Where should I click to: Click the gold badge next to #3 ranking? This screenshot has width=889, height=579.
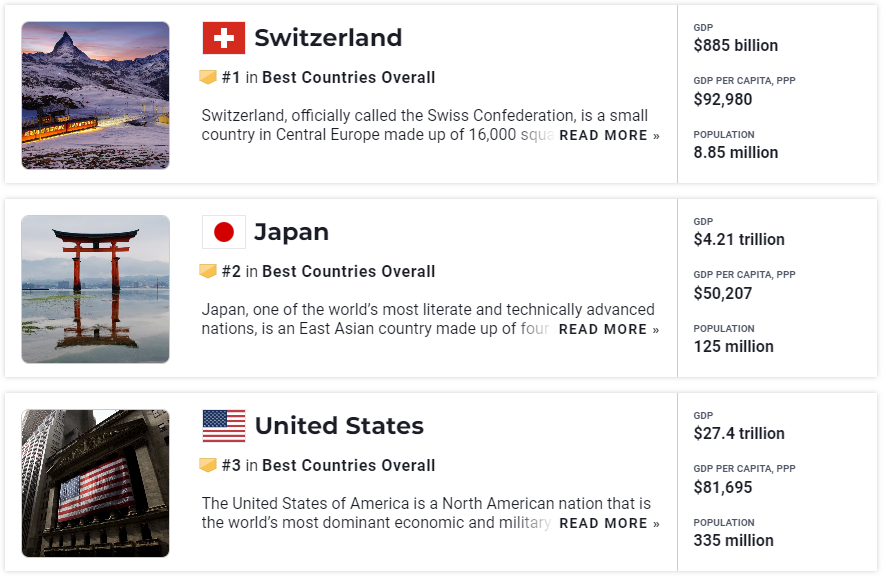tap(208, 465)
